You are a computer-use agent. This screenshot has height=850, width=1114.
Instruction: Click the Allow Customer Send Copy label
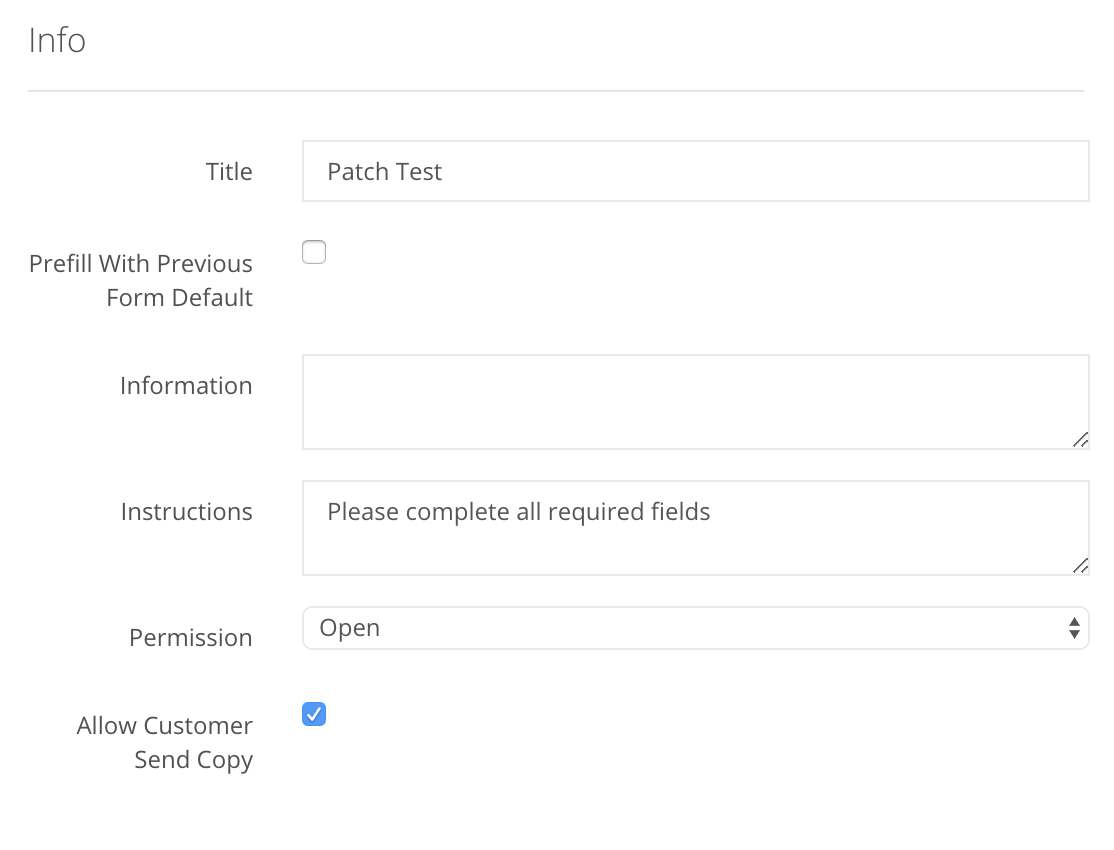point(164,742)
